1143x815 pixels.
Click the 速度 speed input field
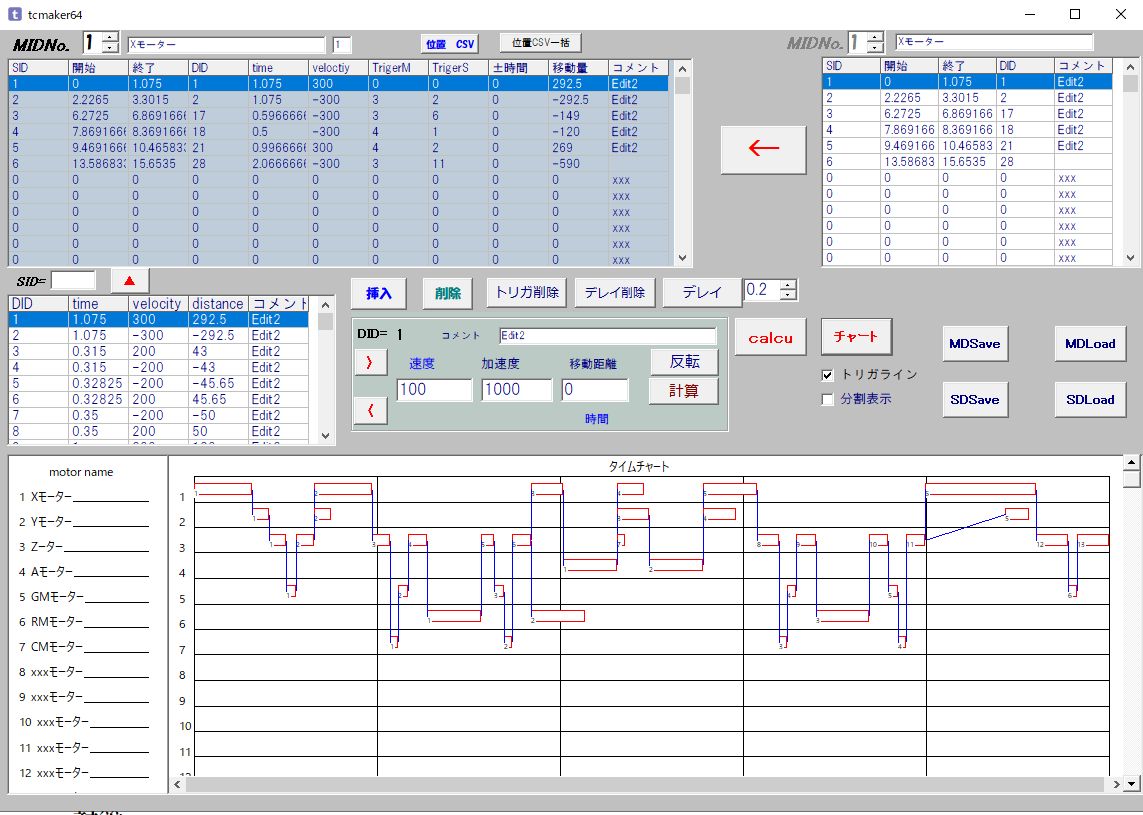click(x=434, y=390)
